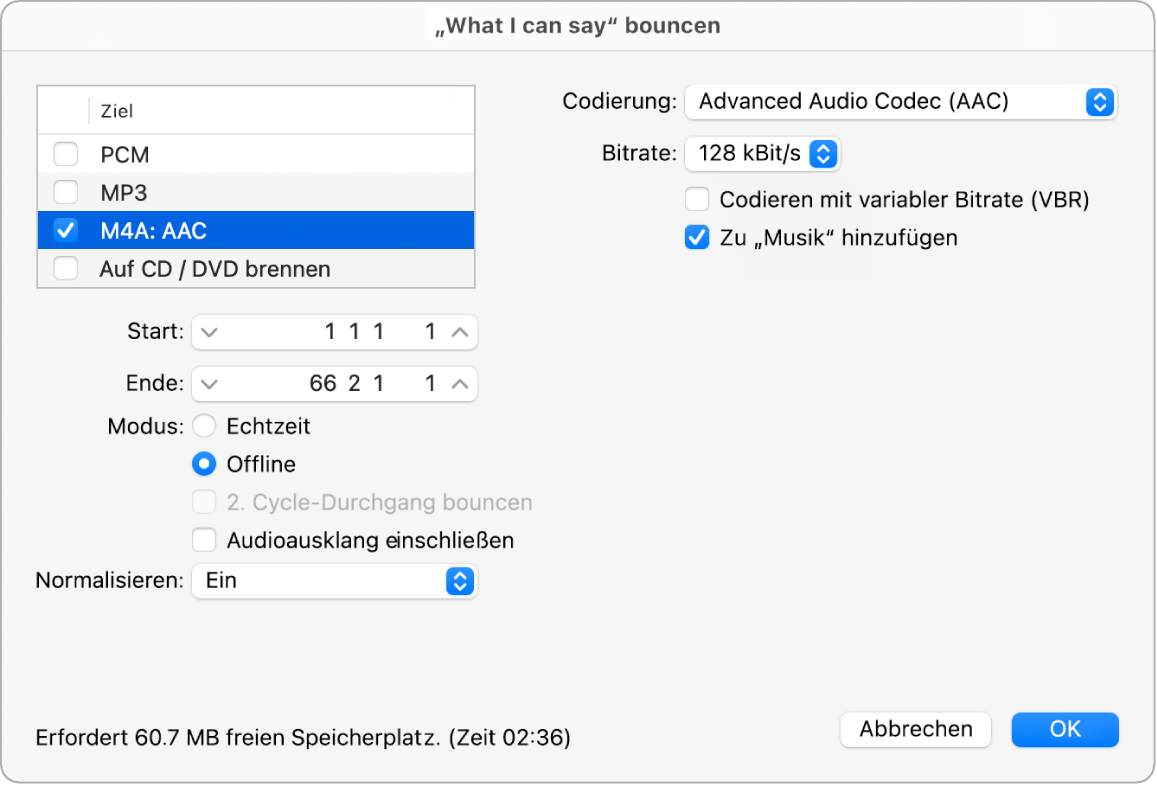Select the Echtzeit mode radio button
Image resolution: width=1157 pixels, height=785 pixels.
(x=204, y=426)
